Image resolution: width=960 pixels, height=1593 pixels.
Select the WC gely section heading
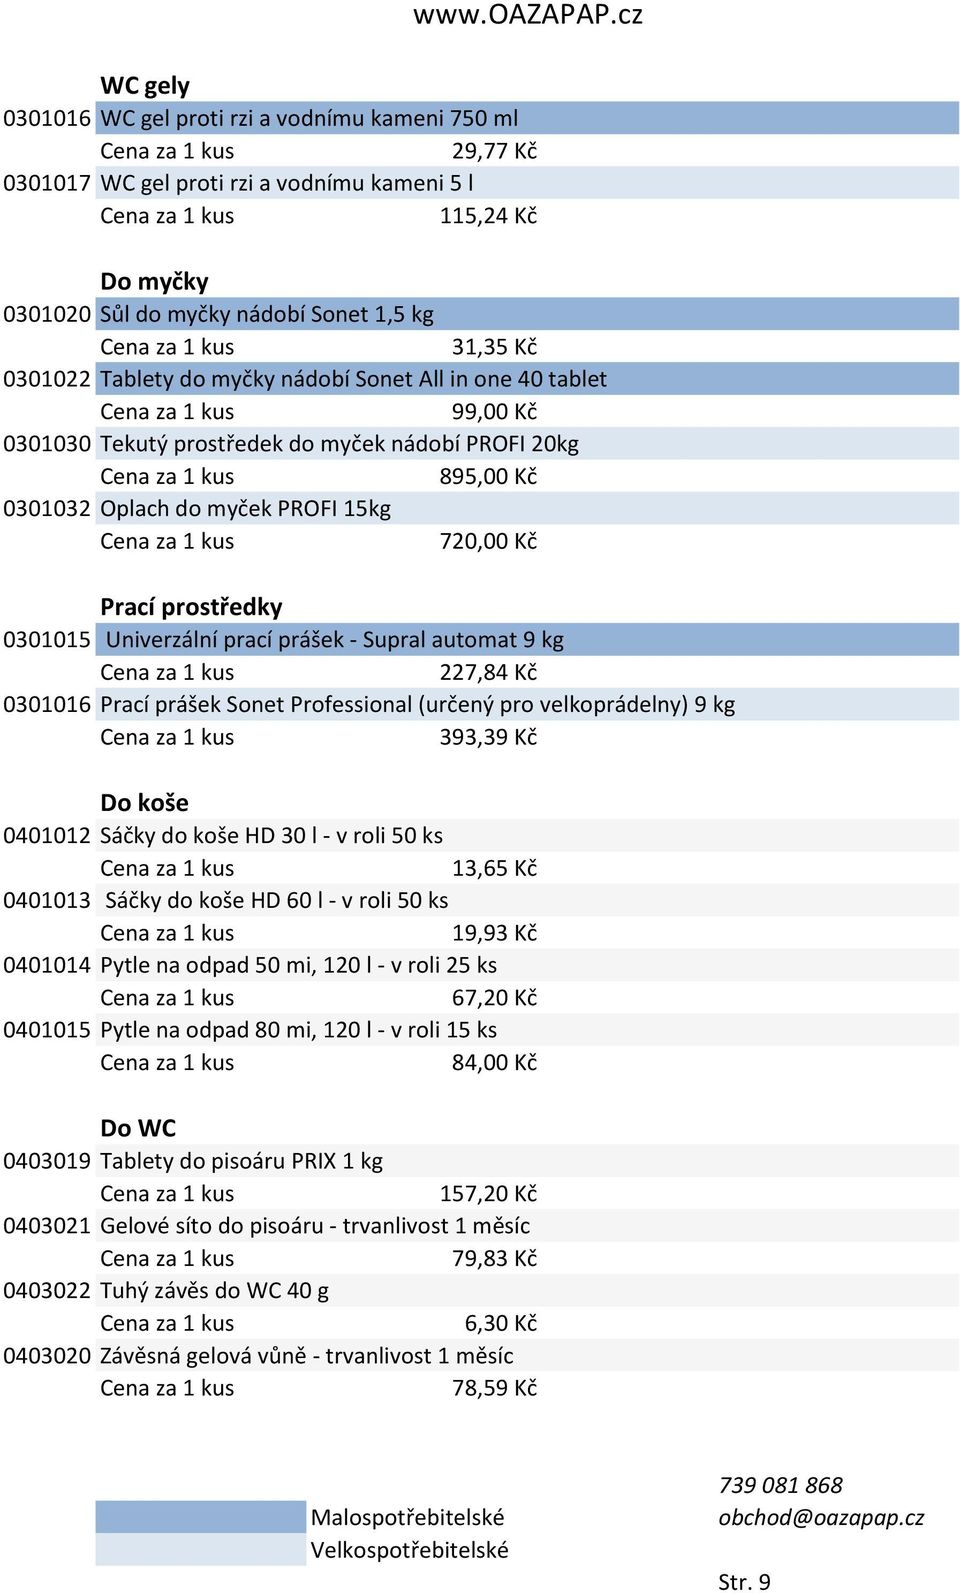click(x=145, y=86)
